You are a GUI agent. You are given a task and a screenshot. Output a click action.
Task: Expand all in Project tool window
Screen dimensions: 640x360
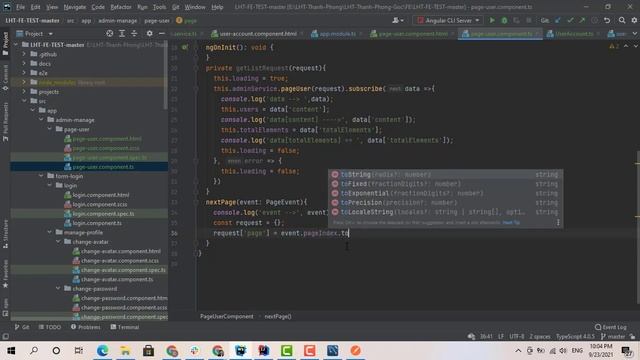tap(122, 33)
